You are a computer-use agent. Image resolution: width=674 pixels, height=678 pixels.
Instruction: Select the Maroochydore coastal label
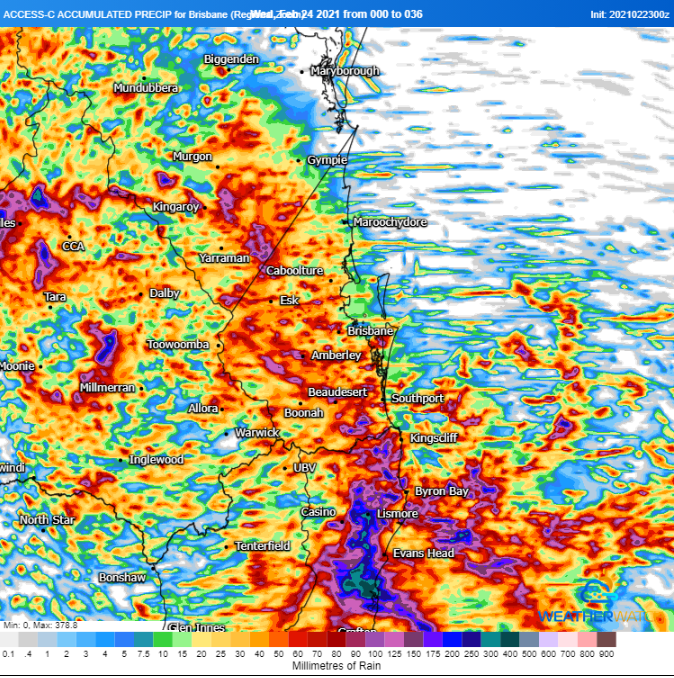[390, 222]
